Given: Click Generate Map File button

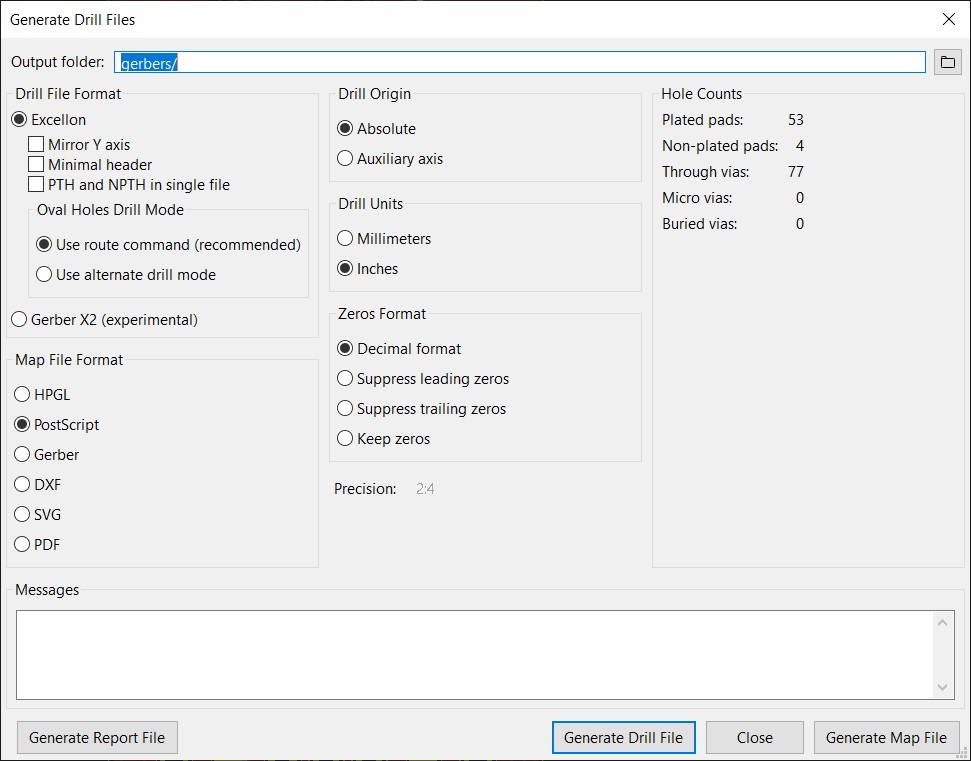Looking at the screenshot, I should 886,737.
